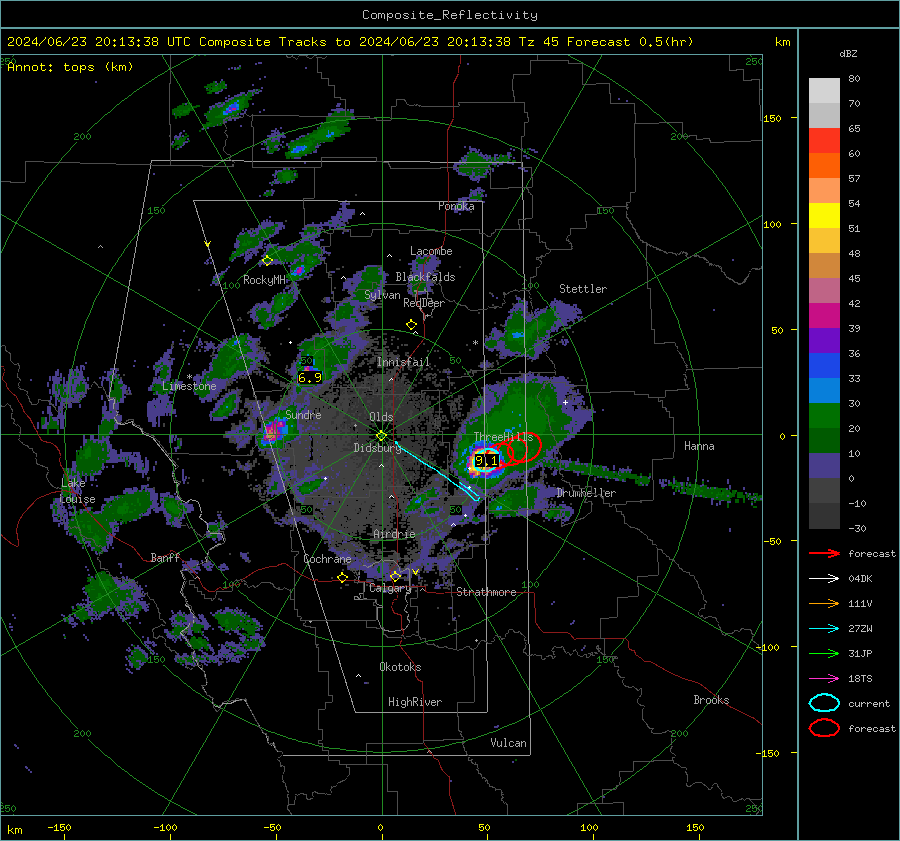The image size is (900, 841).
Task: Click the red forecast arrow in legend
Action: point(824,553)
